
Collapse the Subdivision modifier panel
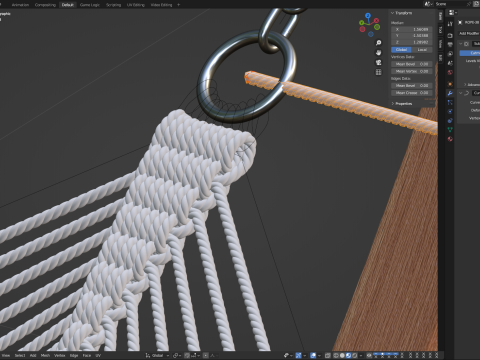pos(461,44)
